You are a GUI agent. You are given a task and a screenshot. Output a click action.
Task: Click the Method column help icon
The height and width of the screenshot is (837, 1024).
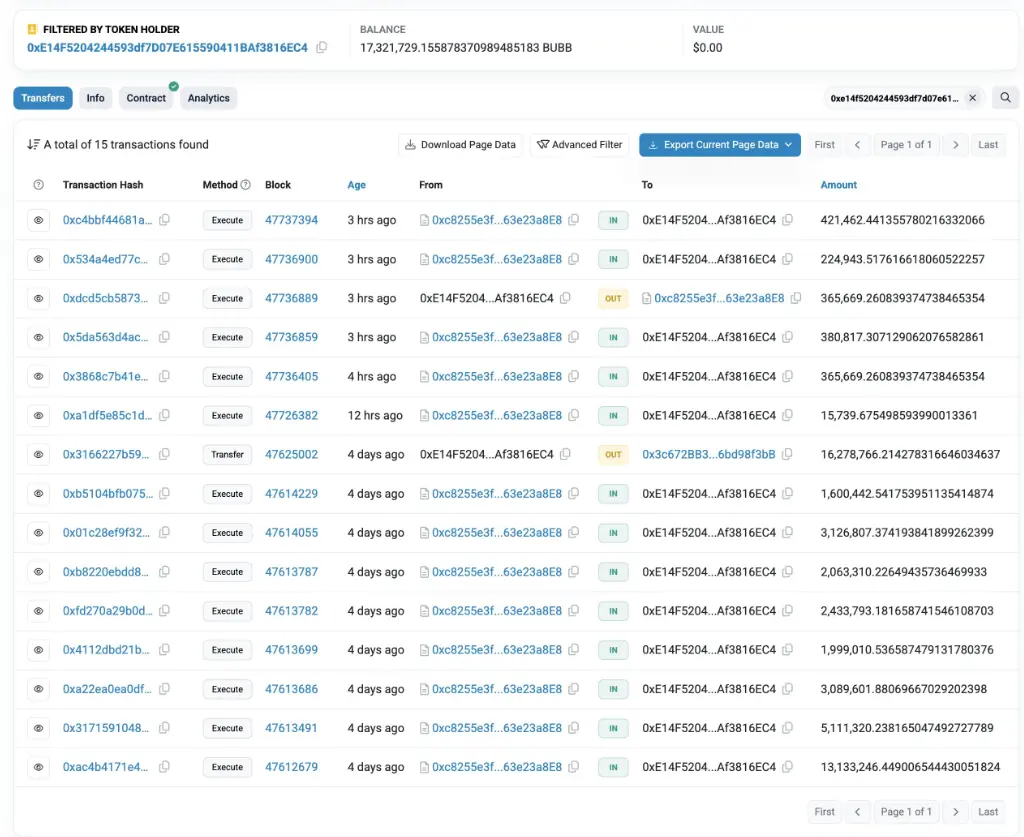coord(246,185)
